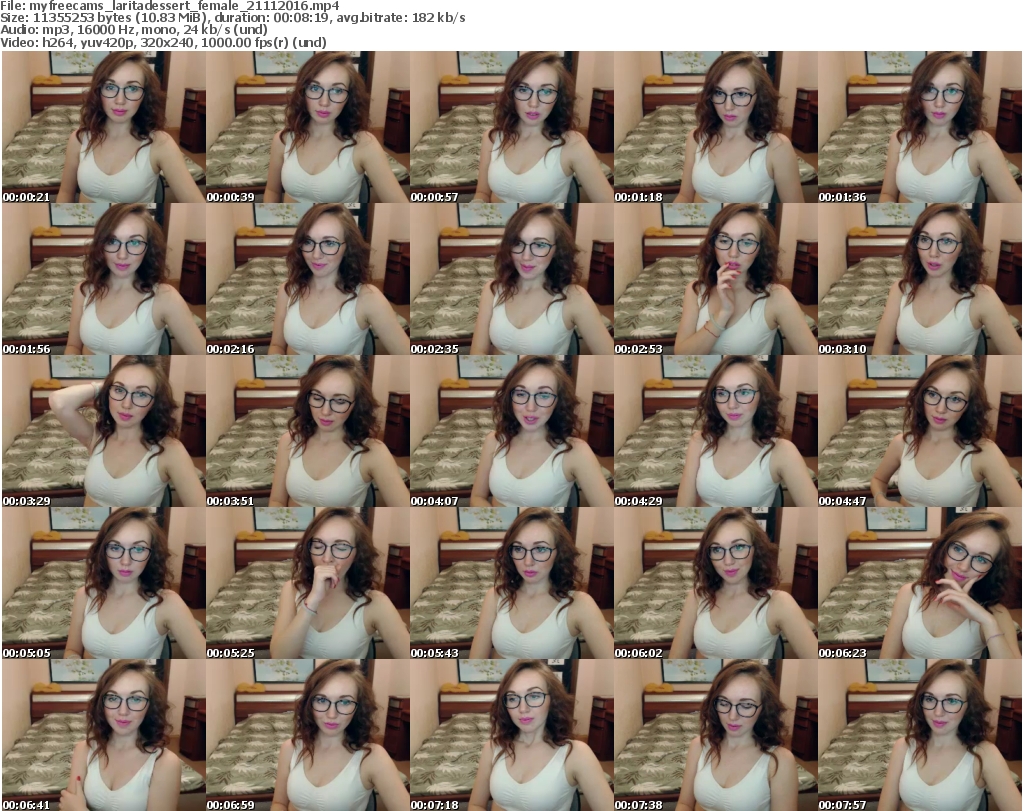Open the frame stamped 00:03:10
The image size is (1024, 811).
pyautogui.click(x=920, y=279)
